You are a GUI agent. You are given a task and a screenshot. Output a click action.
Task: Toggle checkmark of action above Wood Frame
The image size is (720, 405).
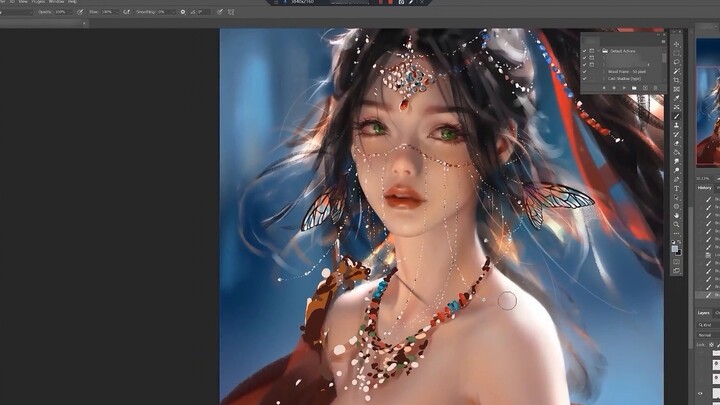click(585, 65)
